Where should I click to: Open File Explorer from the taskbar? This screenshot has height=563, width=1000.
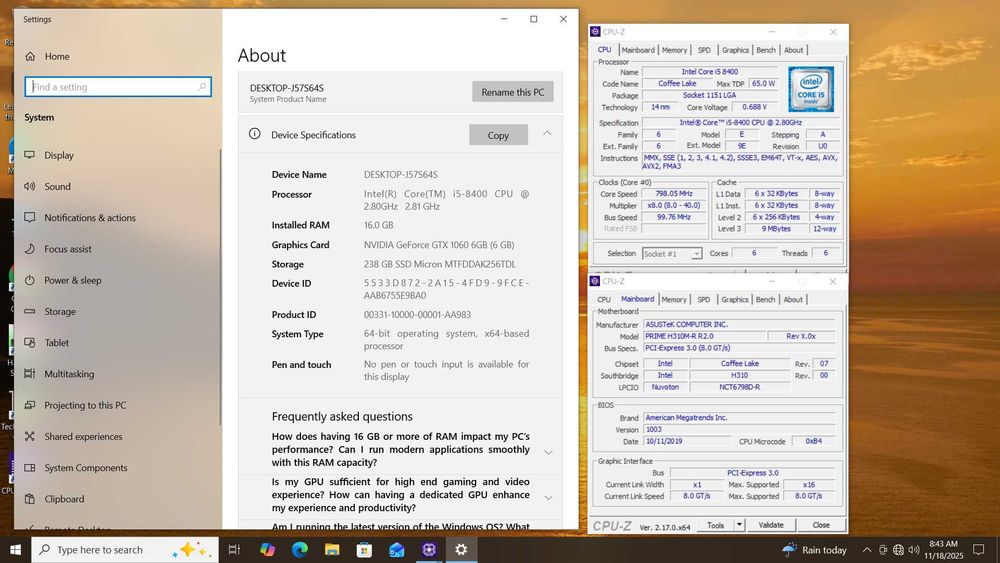point(332,550)
